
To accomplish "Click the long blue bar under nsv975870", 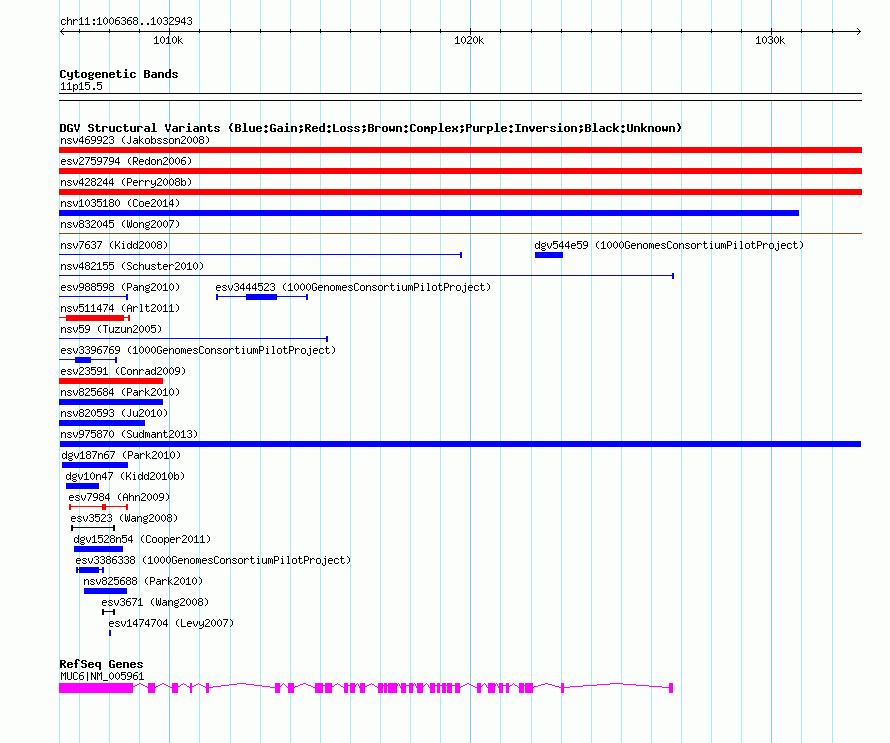I will (x=460, y=444).
